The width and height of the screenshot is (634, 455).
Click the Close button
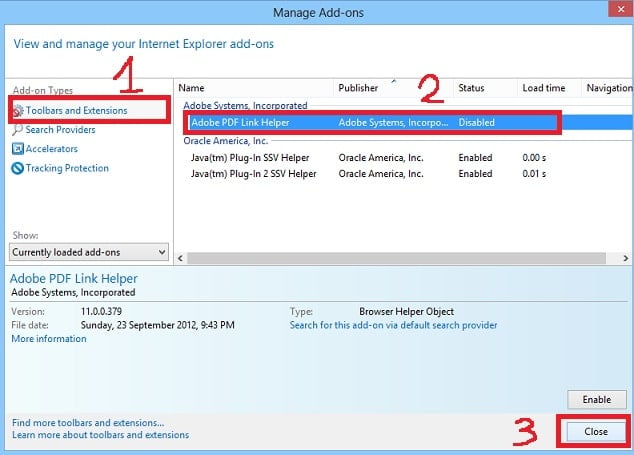pyautogui.click(x=596, y=432)
